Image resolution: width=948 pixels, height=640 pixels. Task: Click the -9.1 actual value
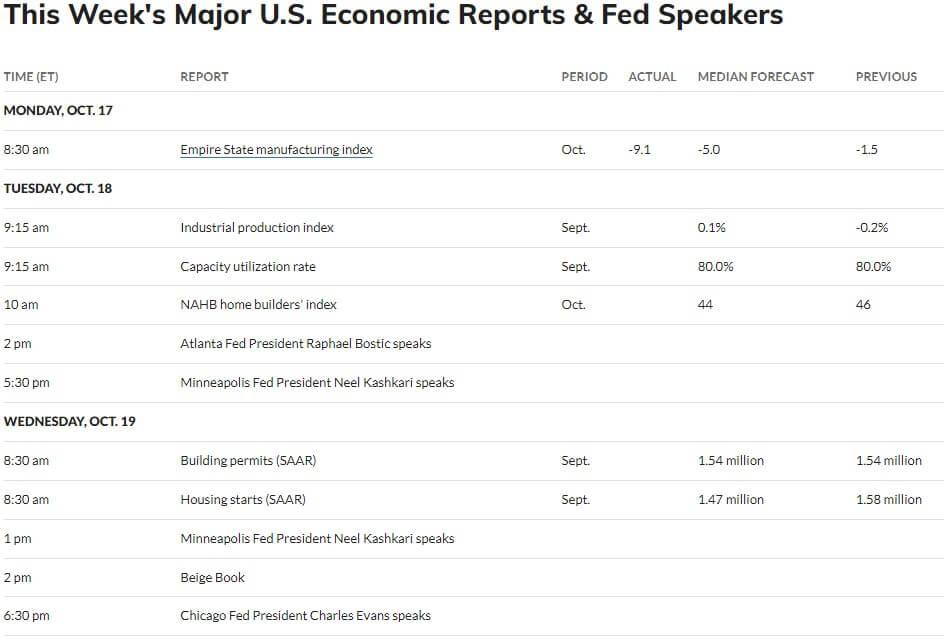(x=639, y=150)
